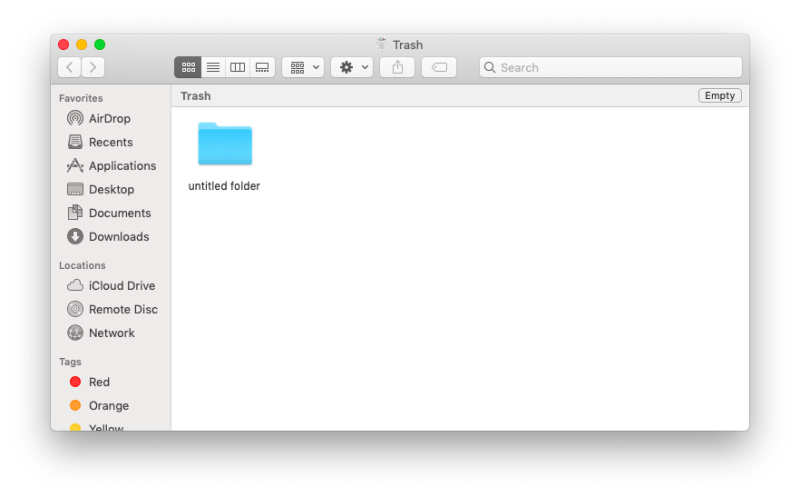This screenshot has height=497, width=800.
Task: Open the Action gear menu
Action: tap(352, 67)
